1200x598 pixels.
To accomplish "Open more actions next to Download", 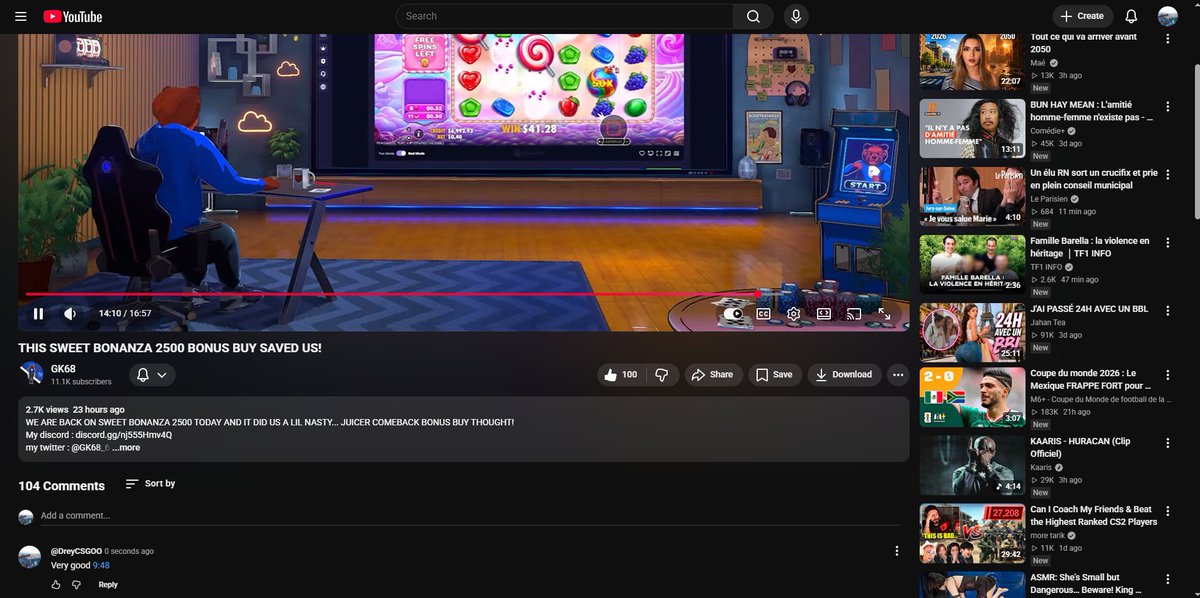I will (x=898, y=374).
